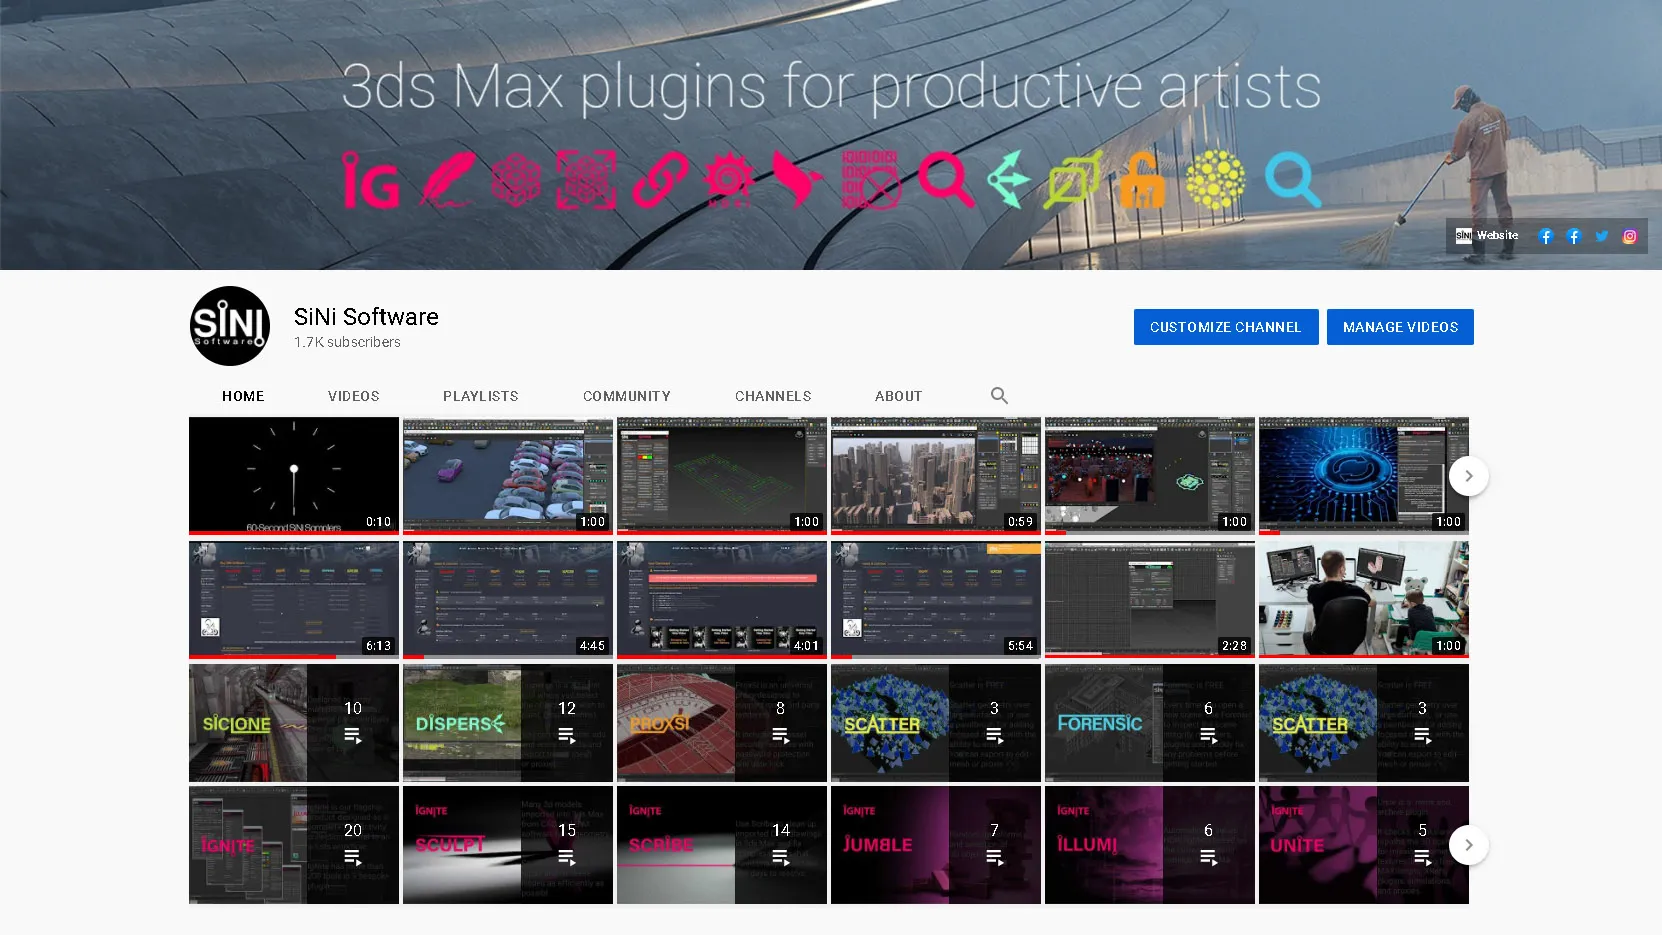
Task: Click the playlist queue icon on Disperse
Action: tap(567, 736)
